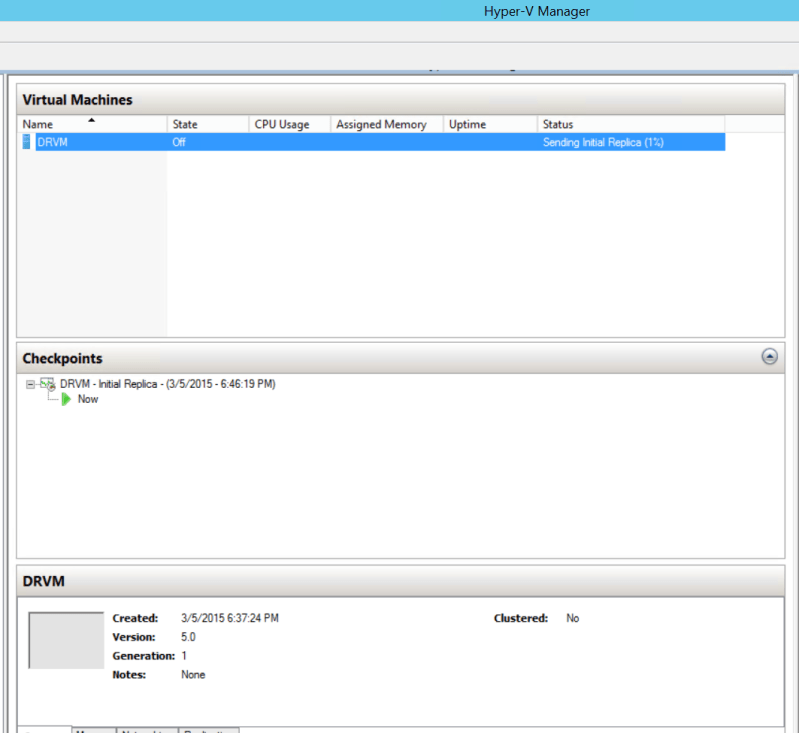Image resolution: width=799 pixels, height=733 pixels.
Task: Click the Uptime column header
Action: pyautogui.click(x=490, y=124)
